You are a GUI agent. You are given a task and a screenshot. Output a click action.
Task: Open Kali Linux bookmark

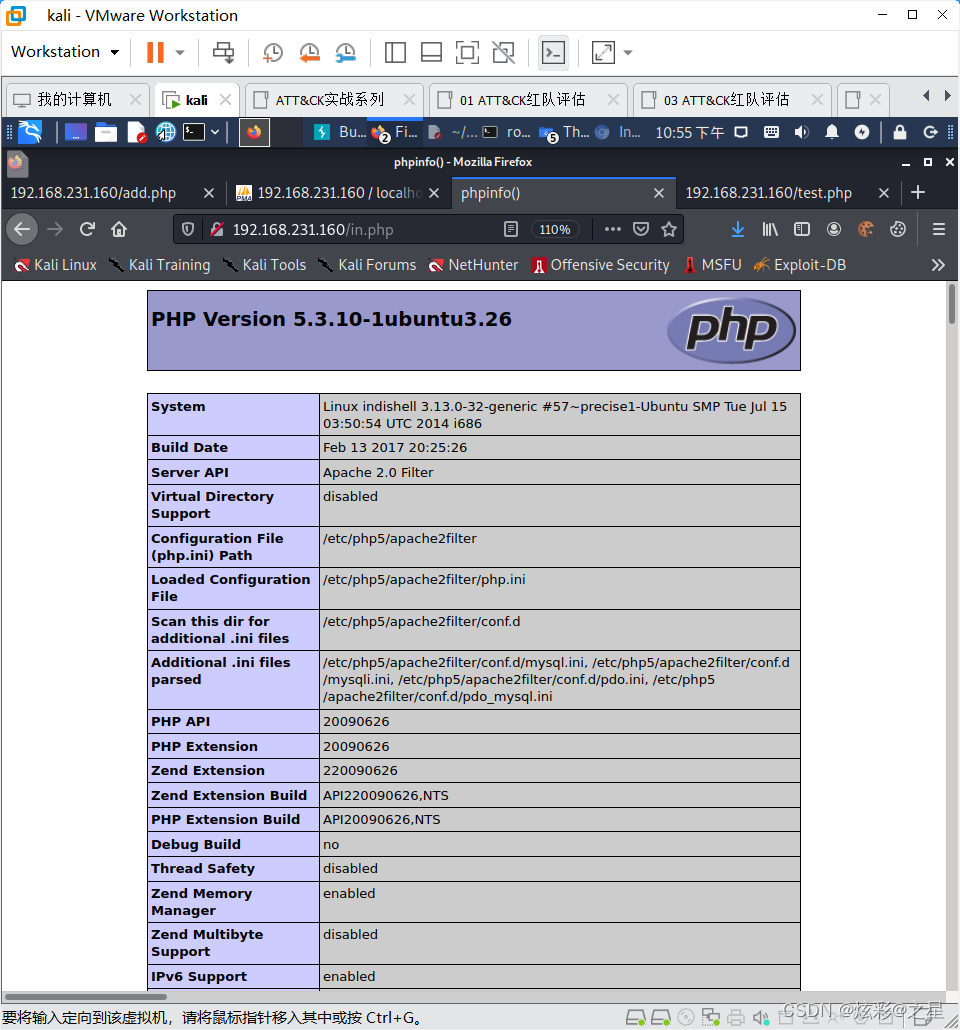point(56,265)
